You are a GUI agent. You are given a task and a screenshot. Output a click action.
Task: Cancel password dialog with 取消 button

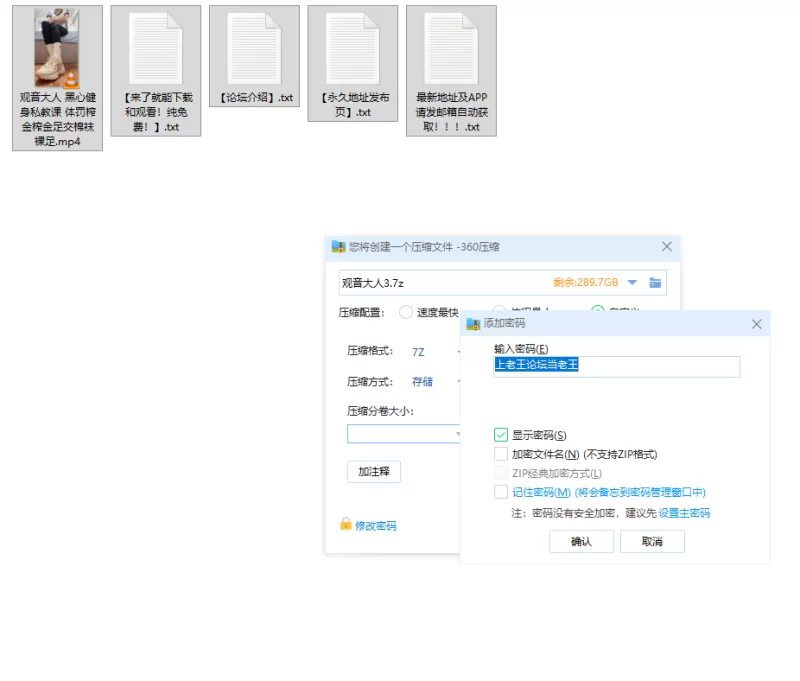(x=652, y=542)
